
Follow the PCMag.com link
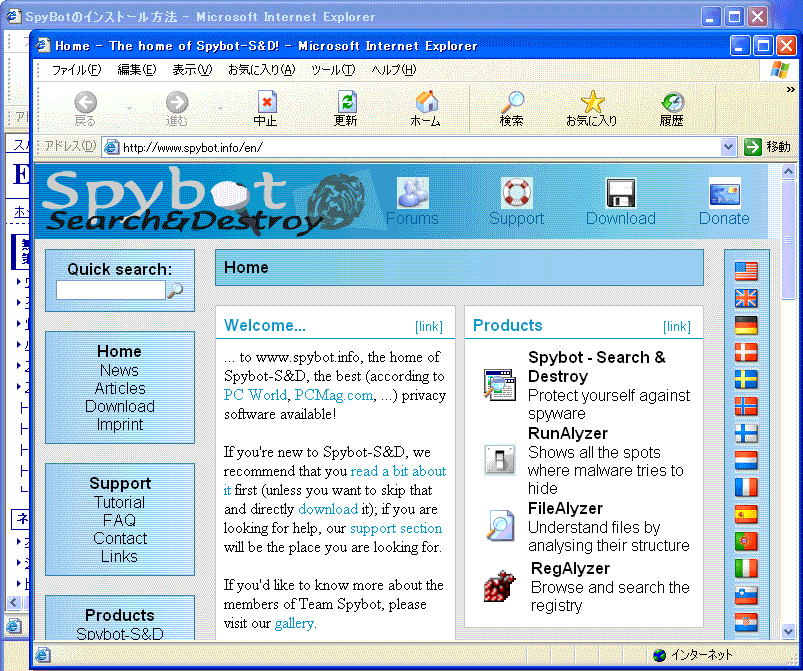(x=333, y=395)
